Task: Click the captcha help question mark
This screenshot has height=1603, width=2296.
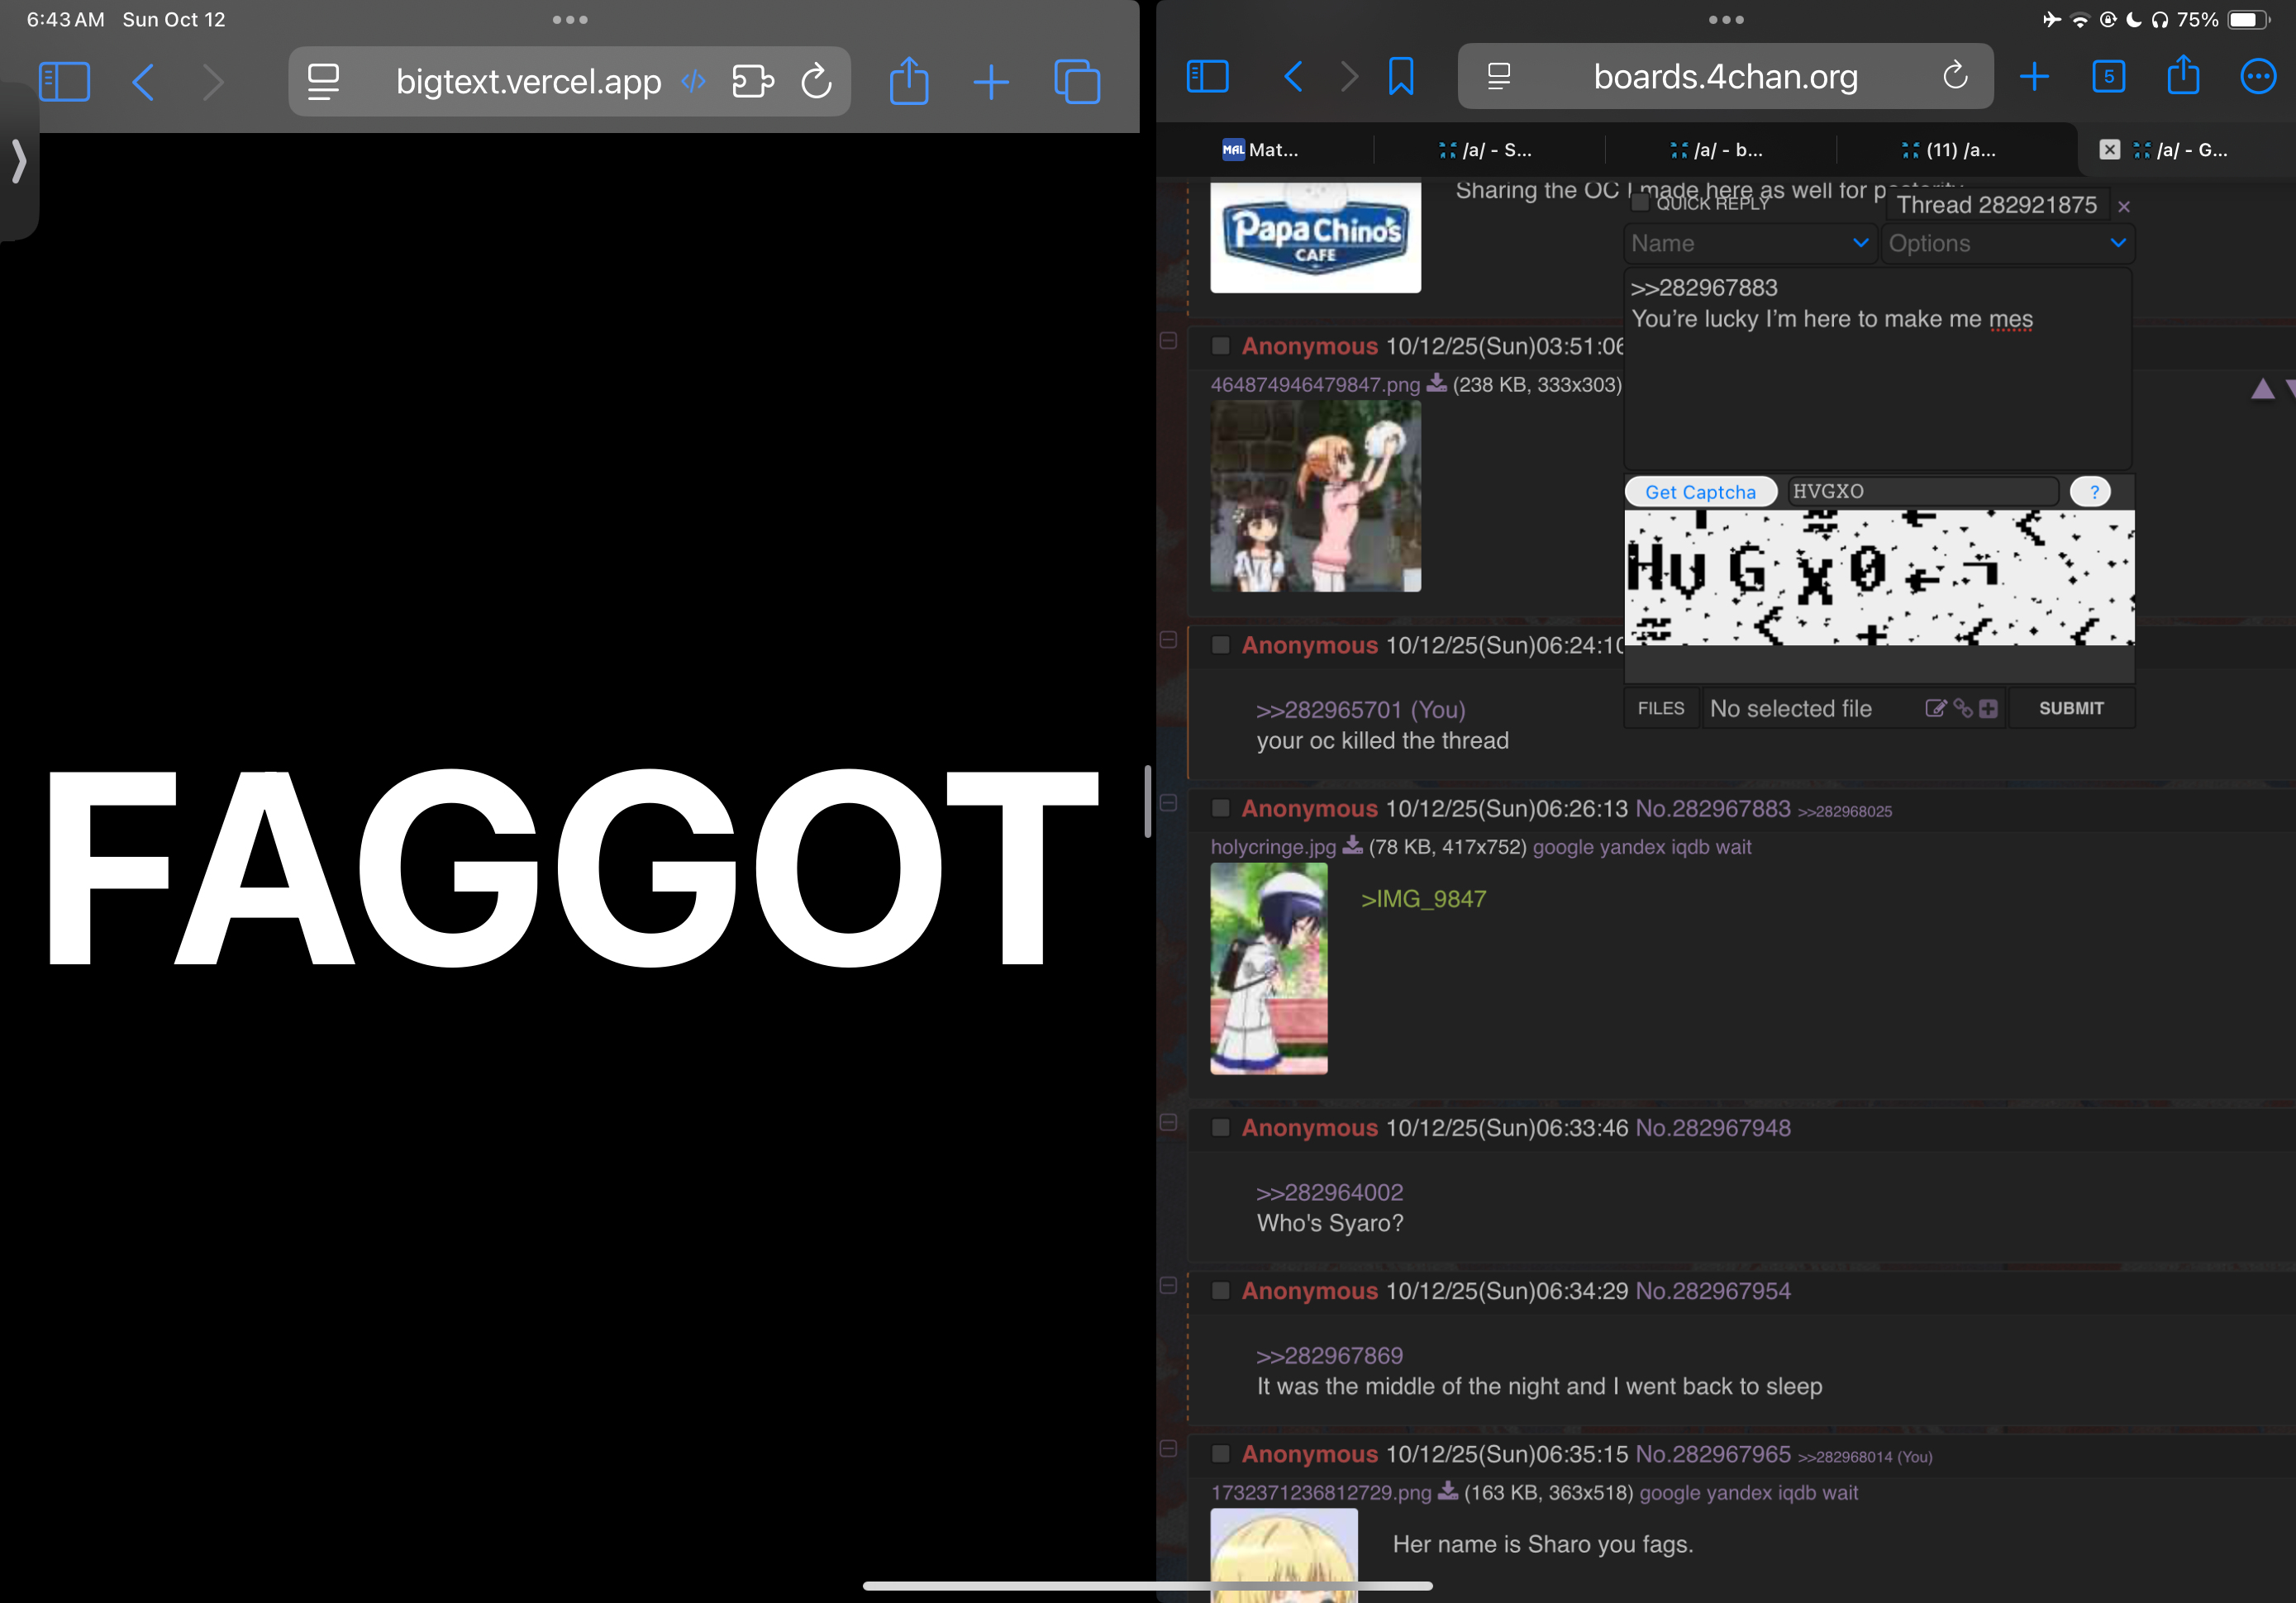Action: click(2093, 492)
